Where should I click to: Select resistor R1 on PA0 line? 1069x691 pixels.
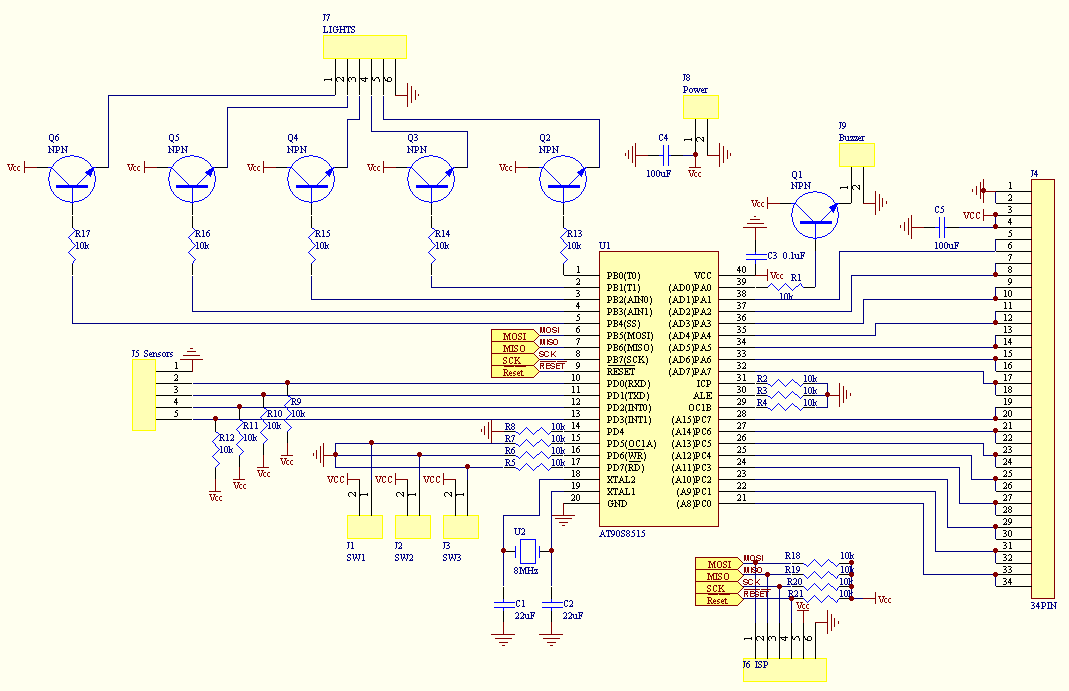coord(785,287)
